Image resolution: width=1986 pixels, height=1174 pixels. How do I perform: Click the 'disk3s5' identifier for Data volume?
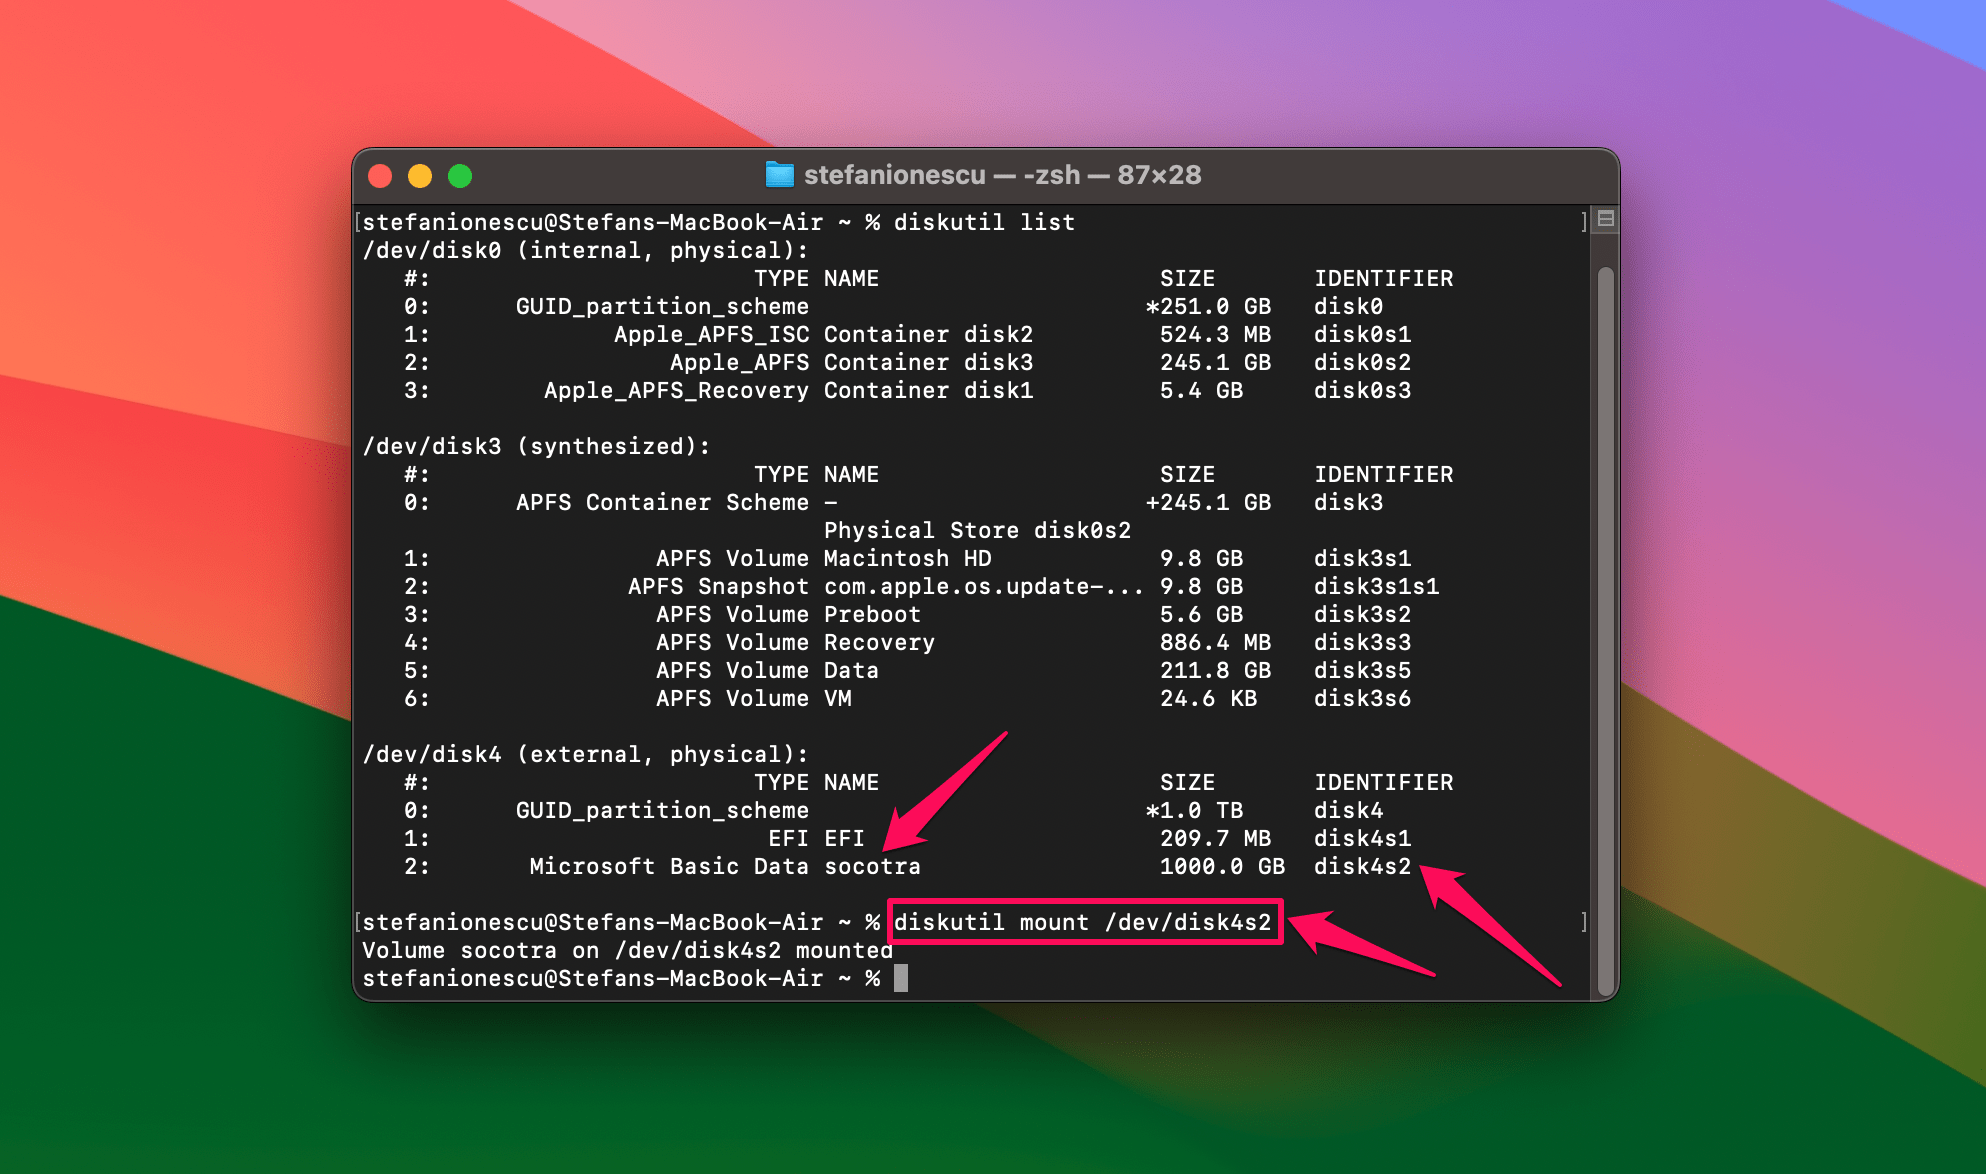tap(1362, 670)
